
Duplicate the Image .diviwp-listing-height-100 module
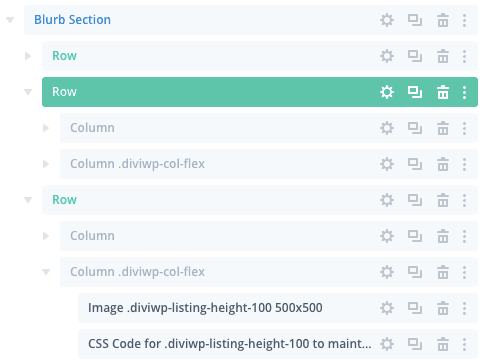(x=415, y=308)
